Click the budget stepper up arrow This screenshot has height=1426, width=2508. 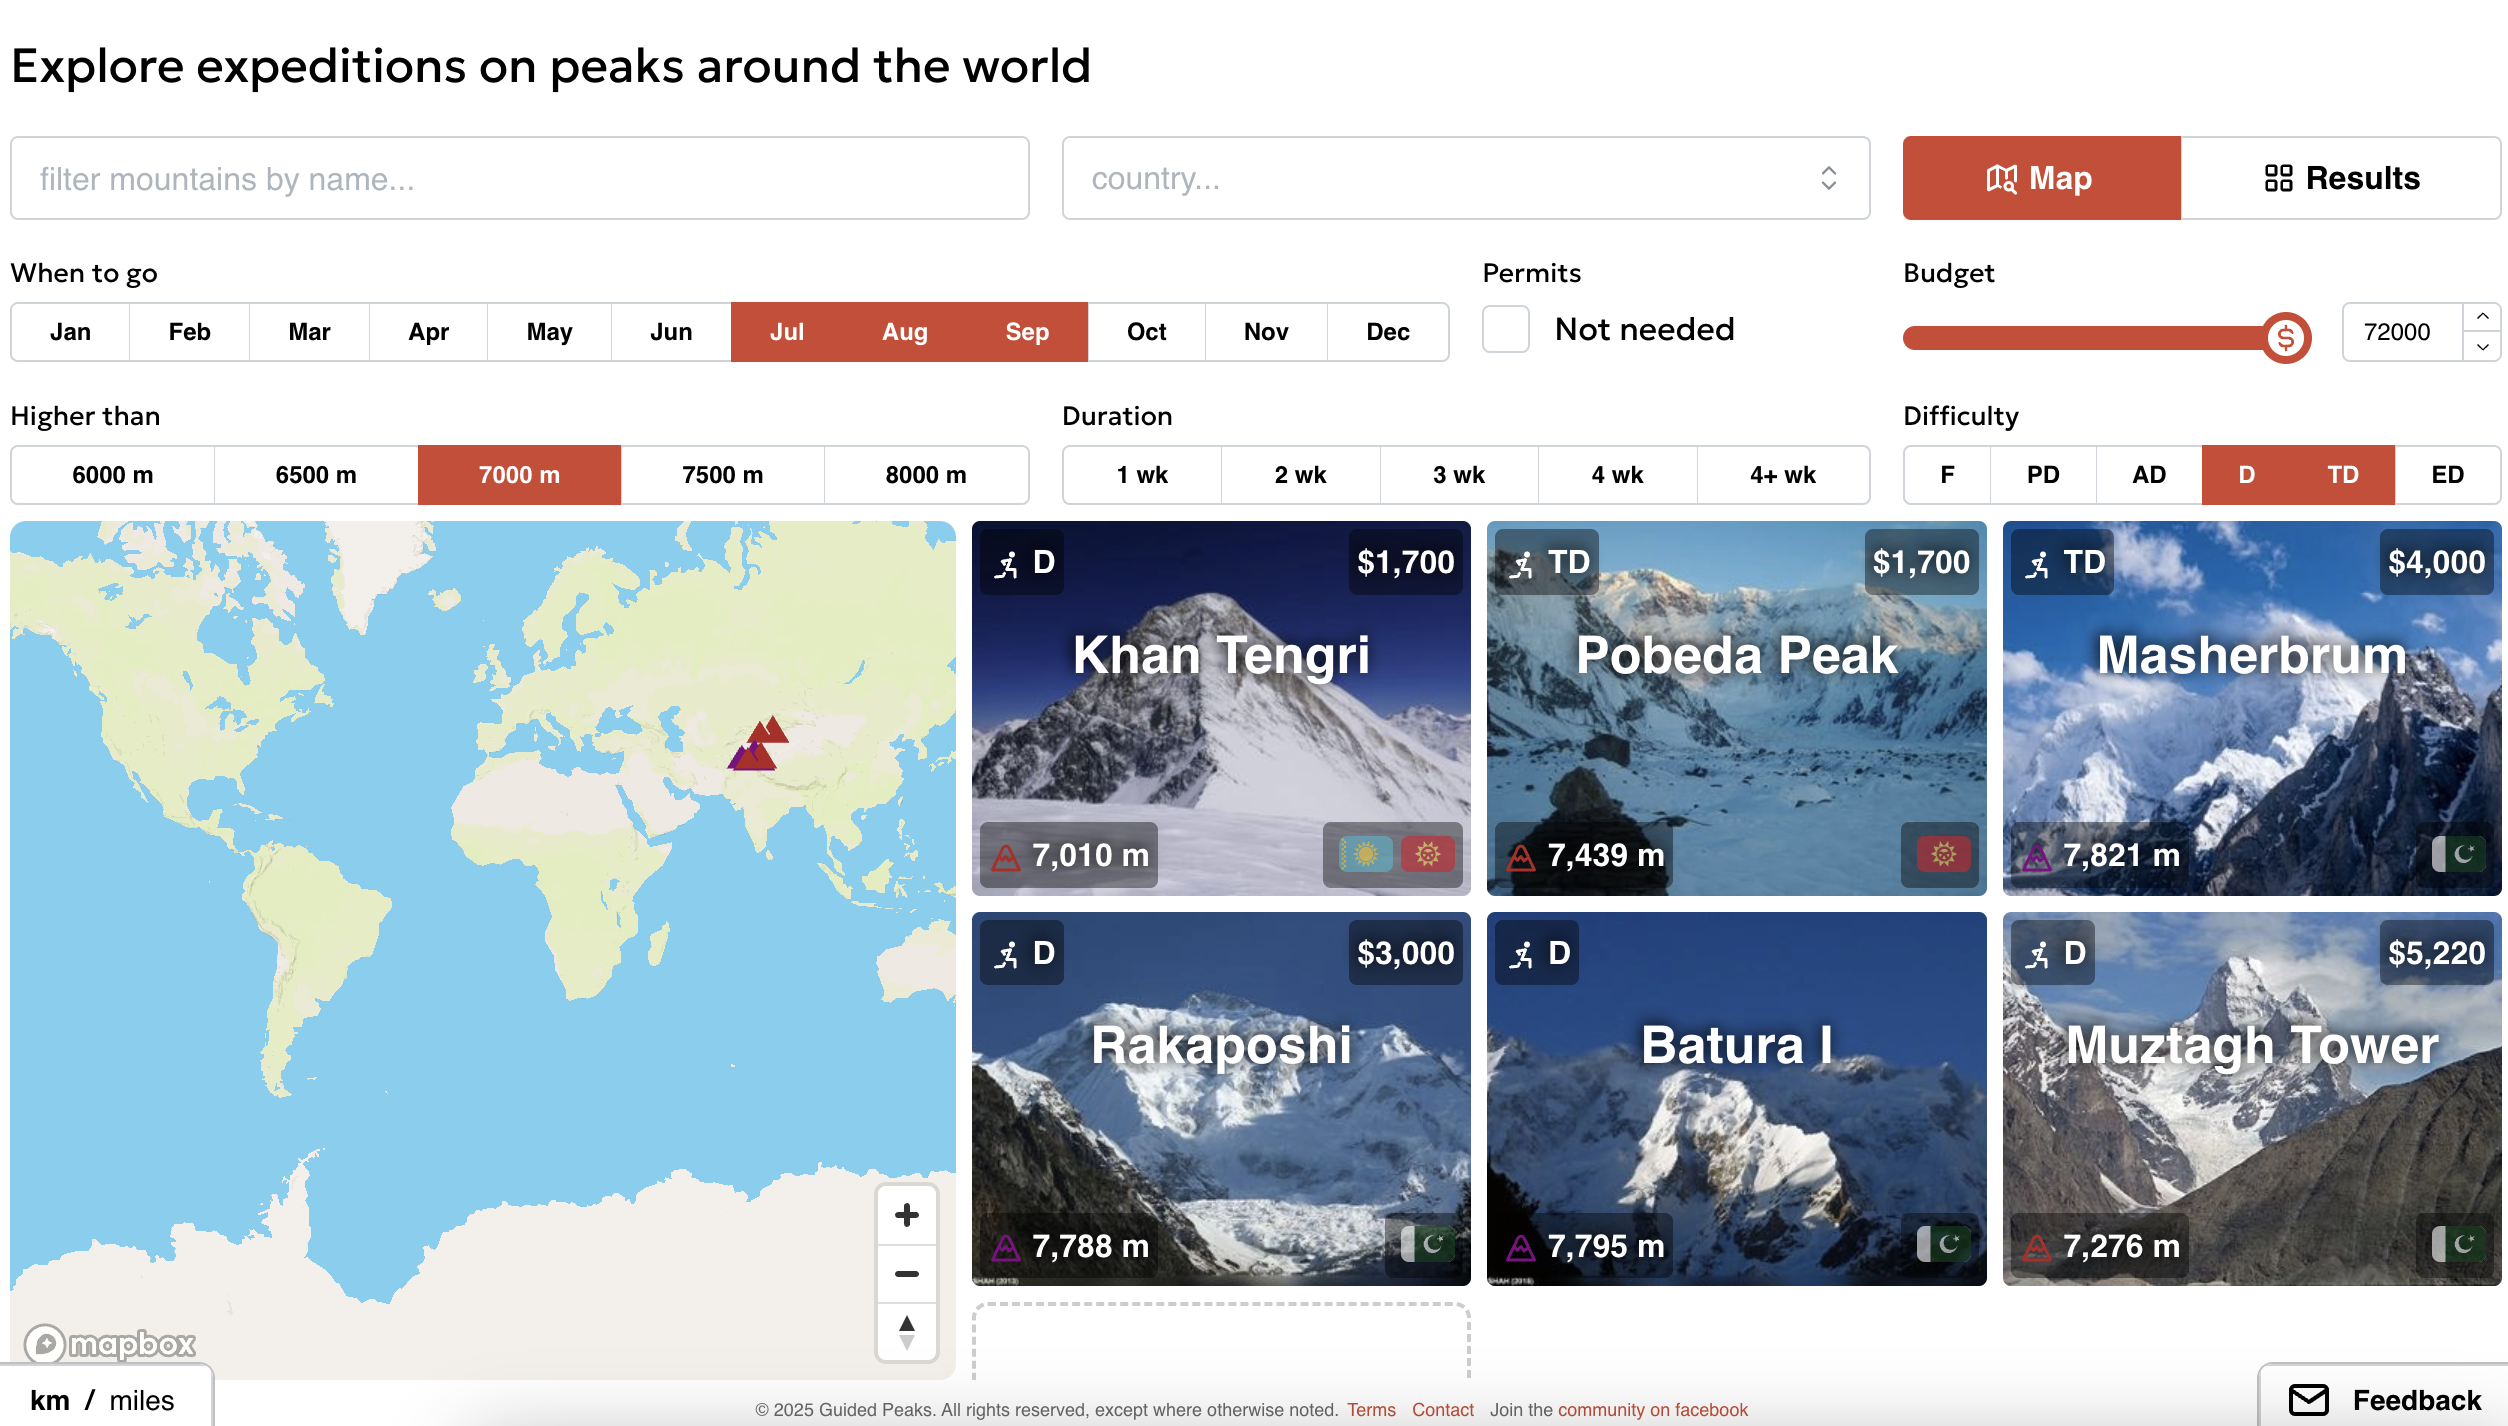[x=2483, y=317]
